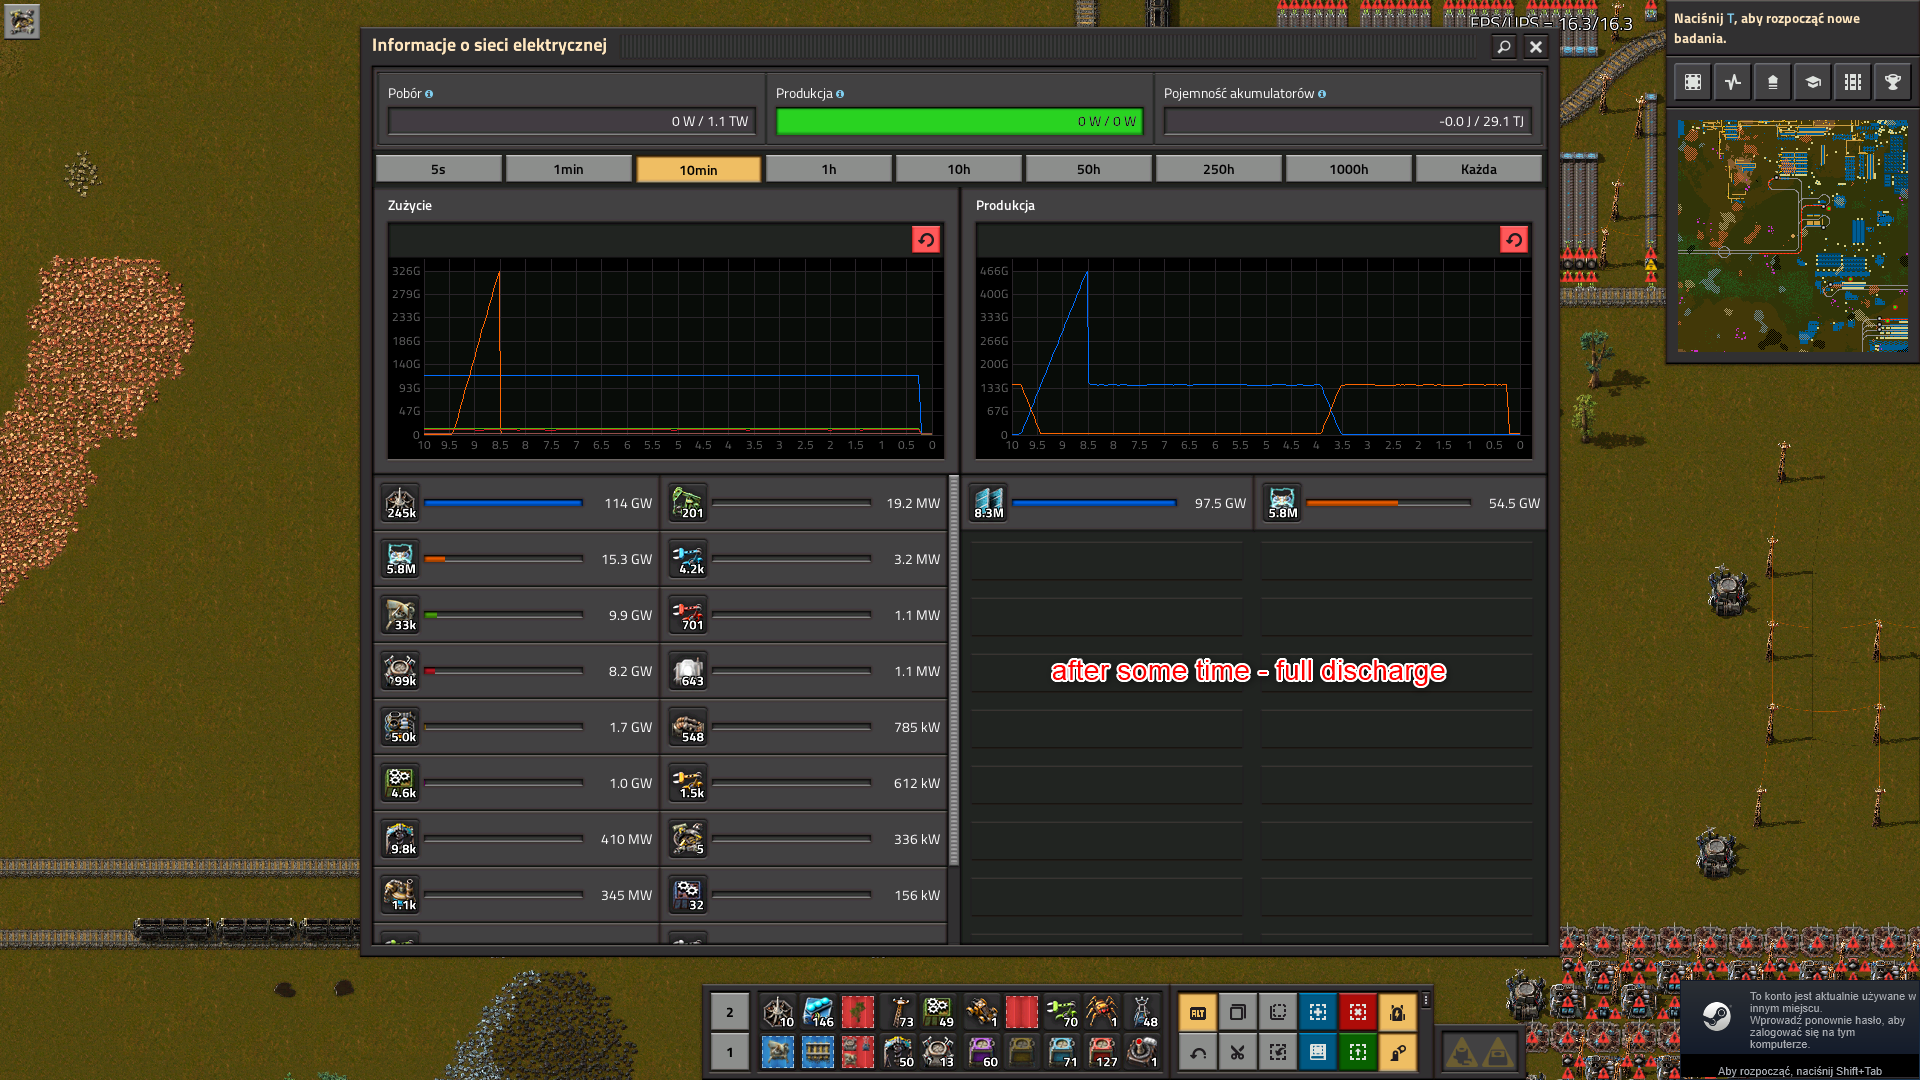Click the 97.5 GW accumulator production bar

pyautogui.click(x=1093, y=503)
